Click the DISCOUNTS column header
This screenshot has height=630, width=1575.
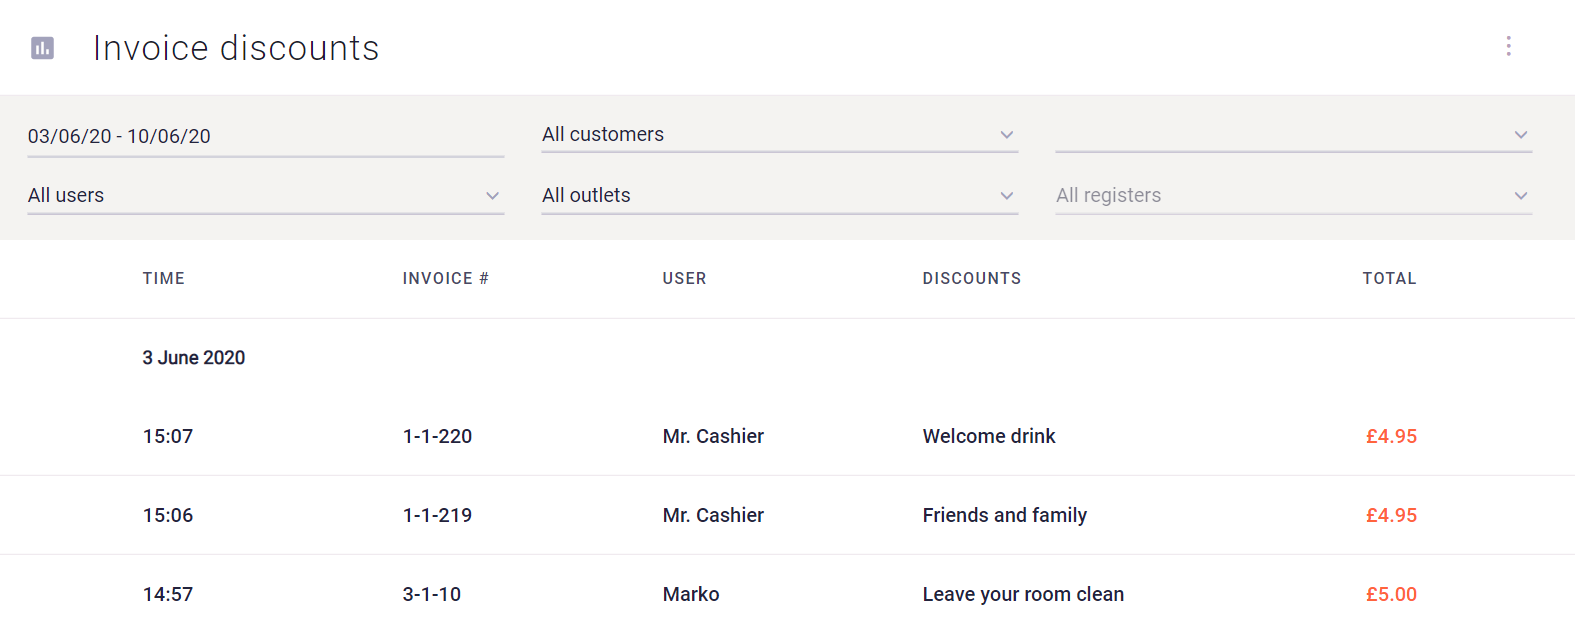971,278
